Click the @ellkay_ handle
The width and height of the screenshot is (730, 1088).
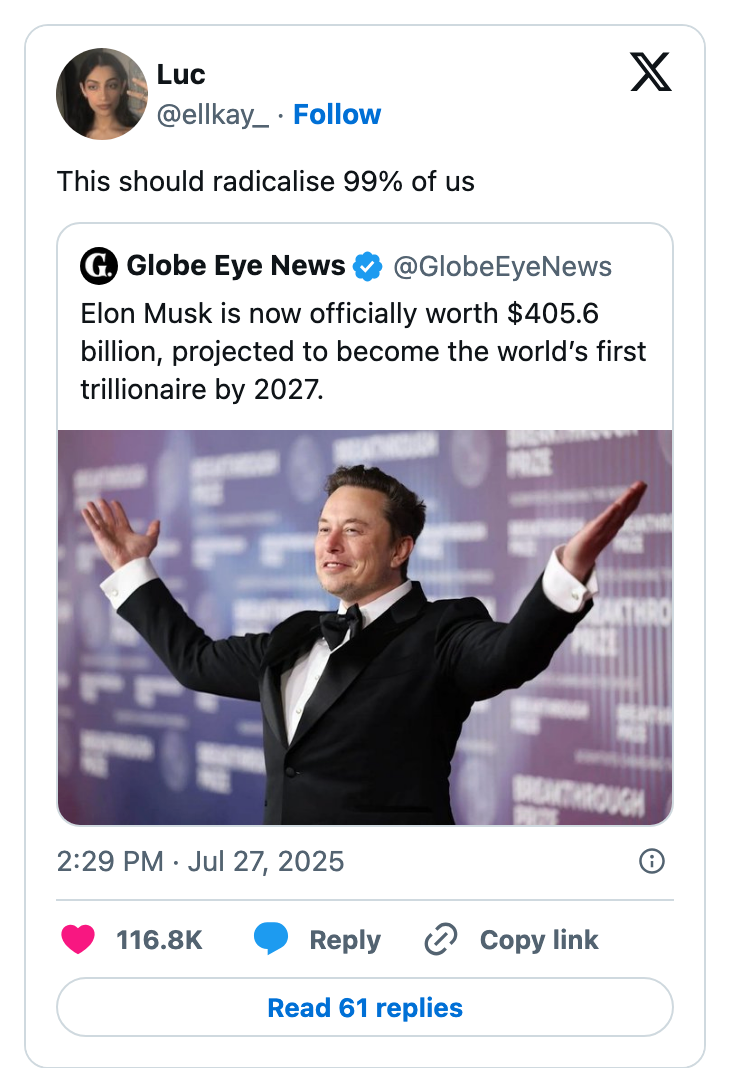pos(213,115)
